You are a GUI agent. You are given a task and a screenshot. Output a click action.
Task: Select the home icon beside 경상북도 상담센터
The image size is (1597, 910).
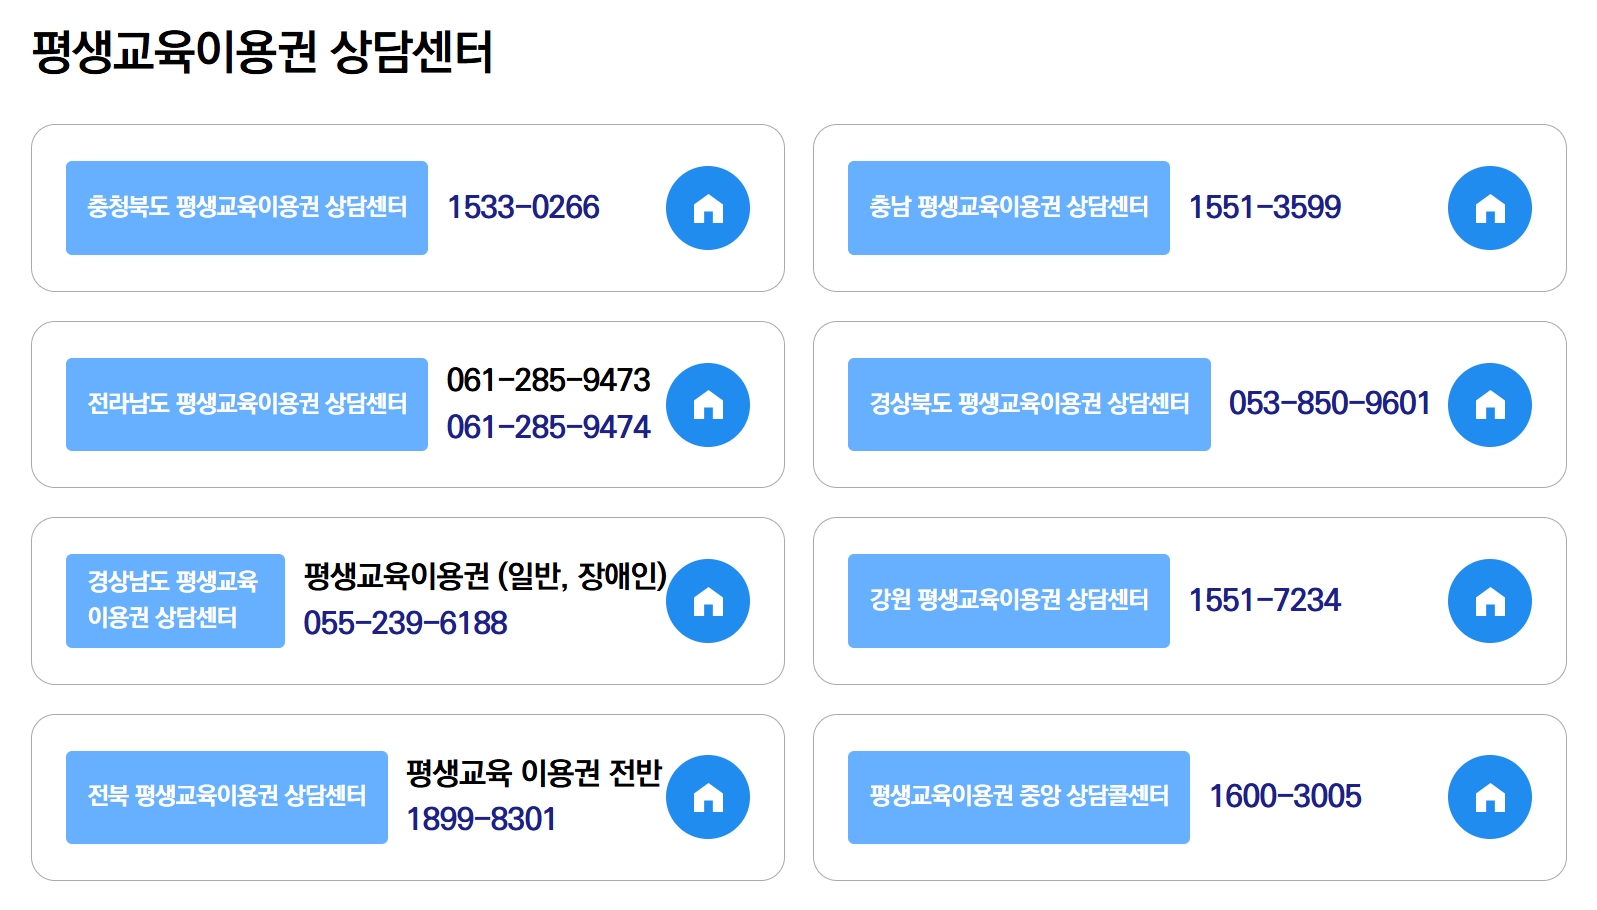pos(1489,404)
